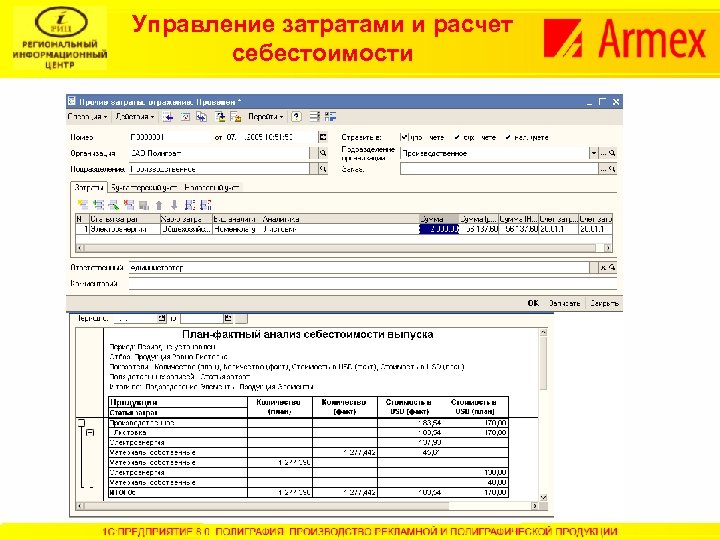The image size is (720, 540).
Task: Click into the Заказ input field
Action: click(499, 169)
